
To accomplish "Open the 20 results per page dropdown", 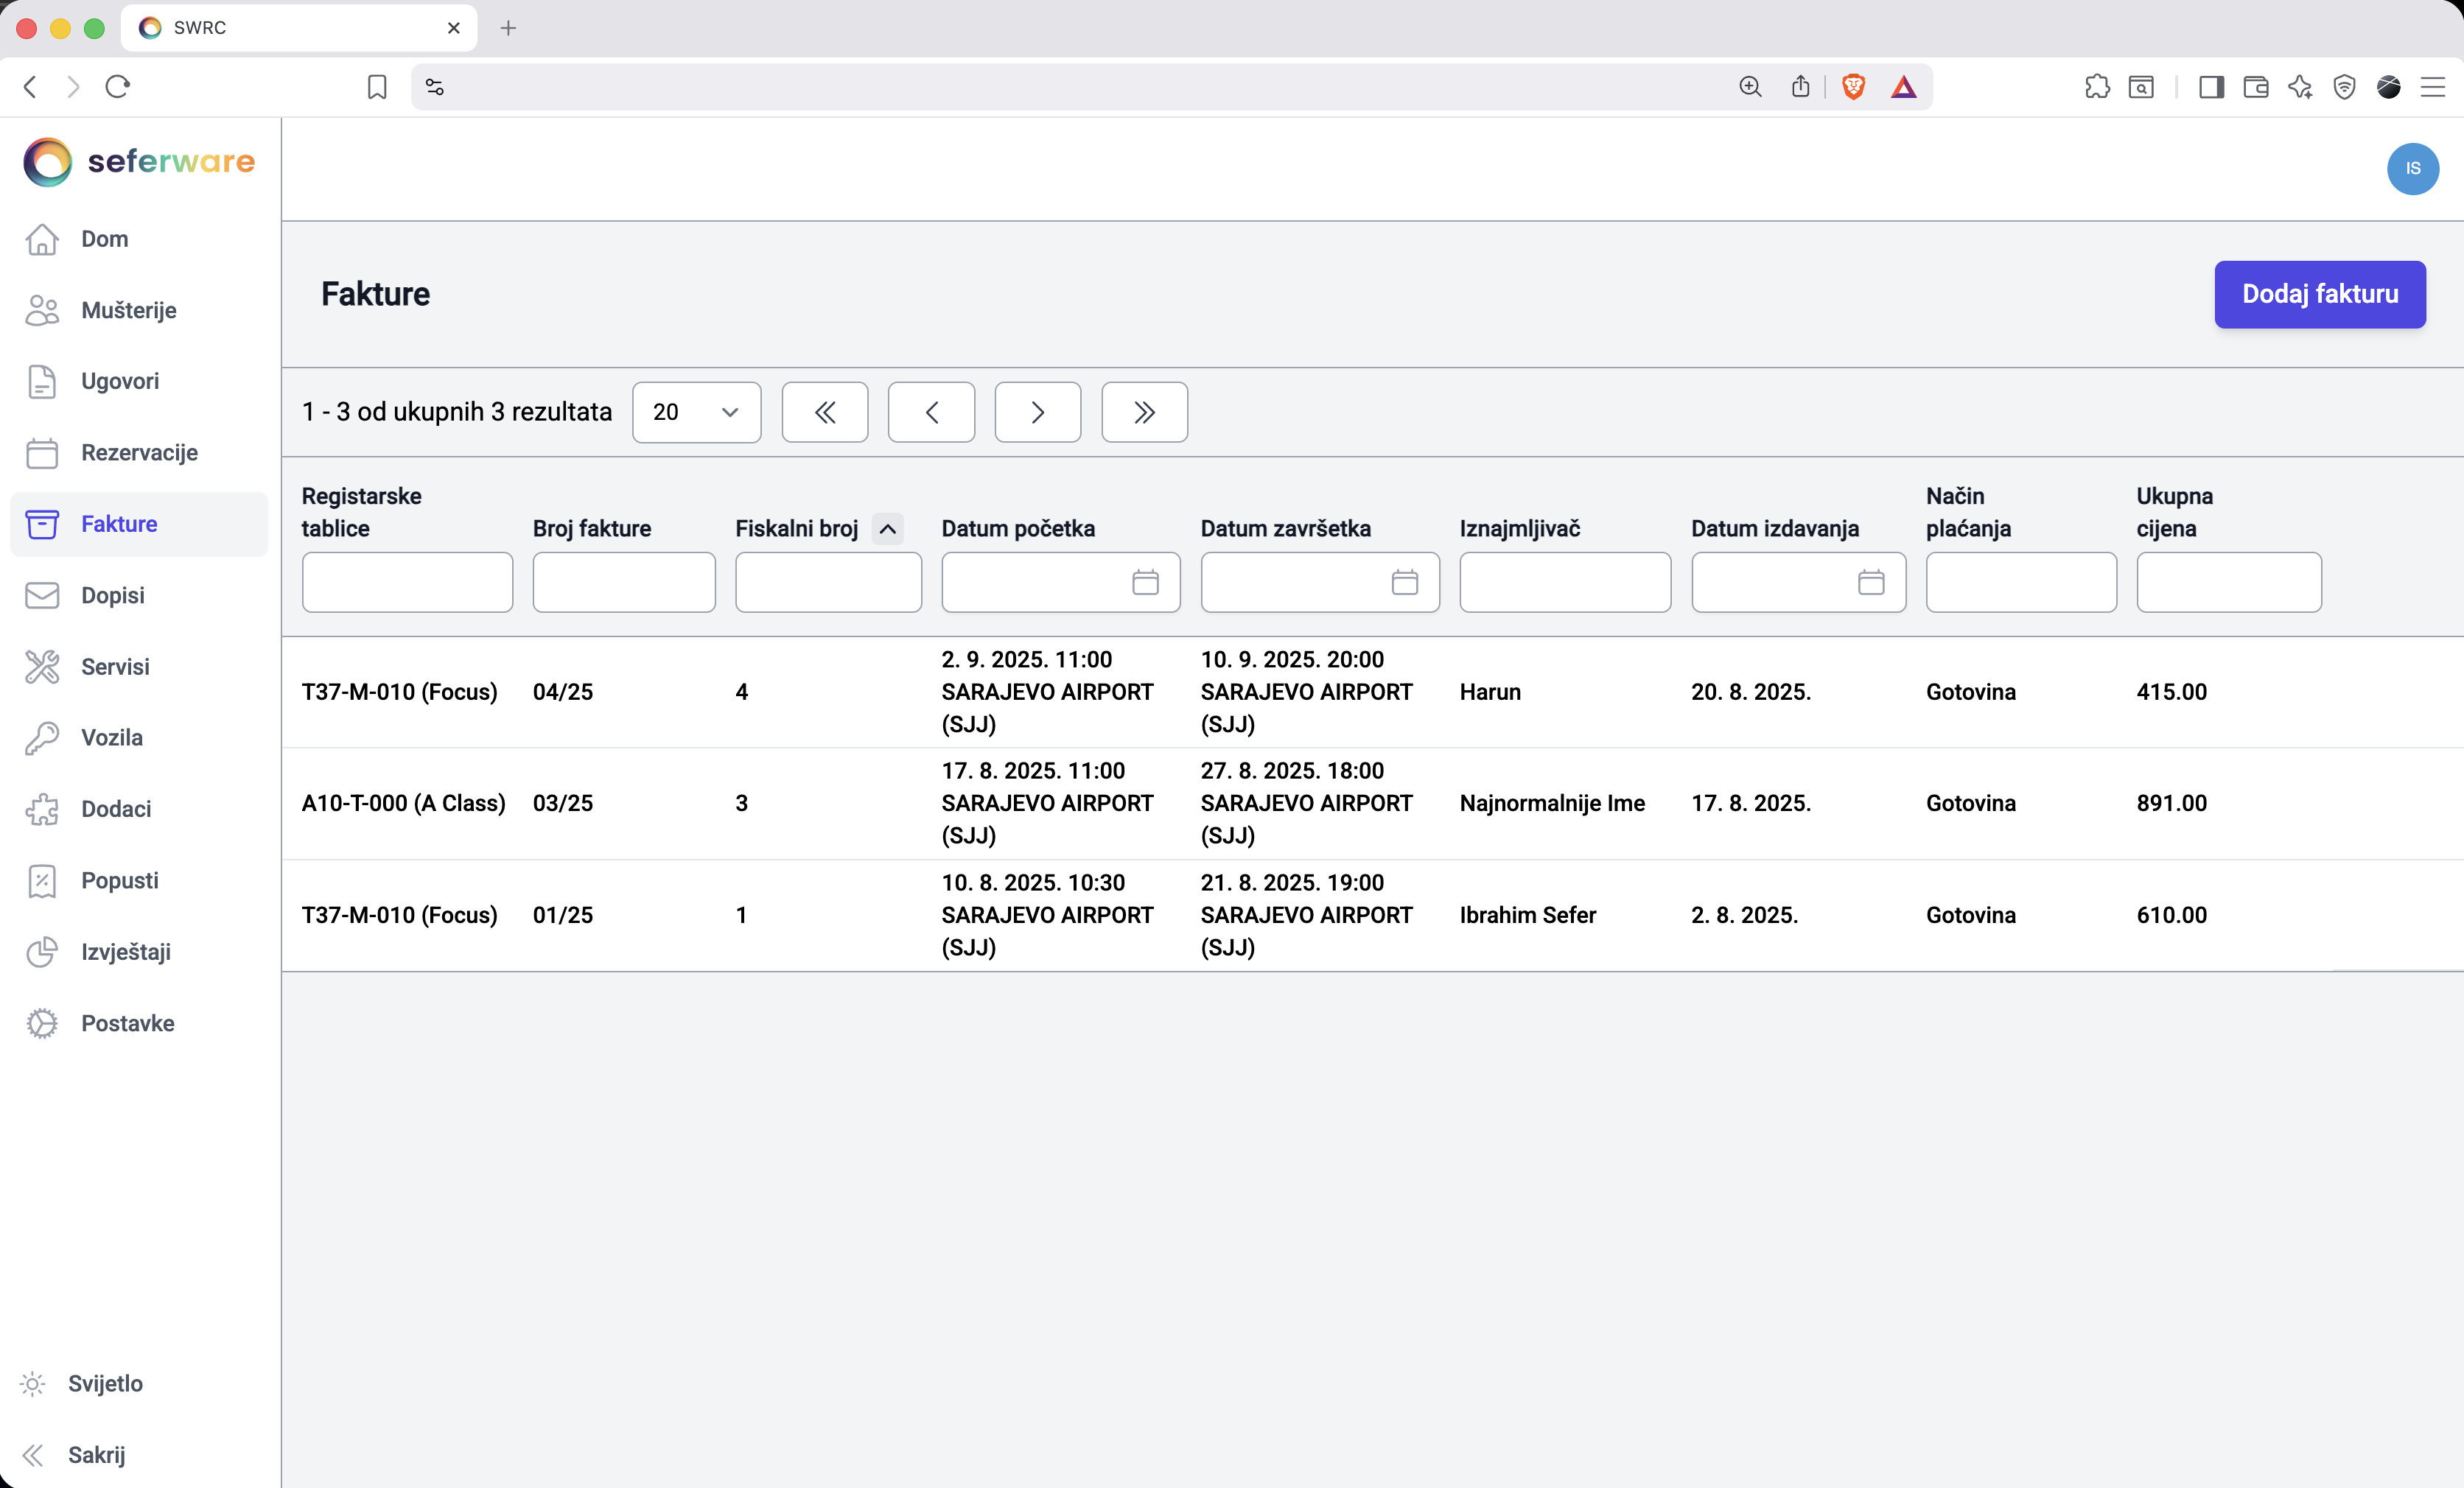I will click(696, 412).
